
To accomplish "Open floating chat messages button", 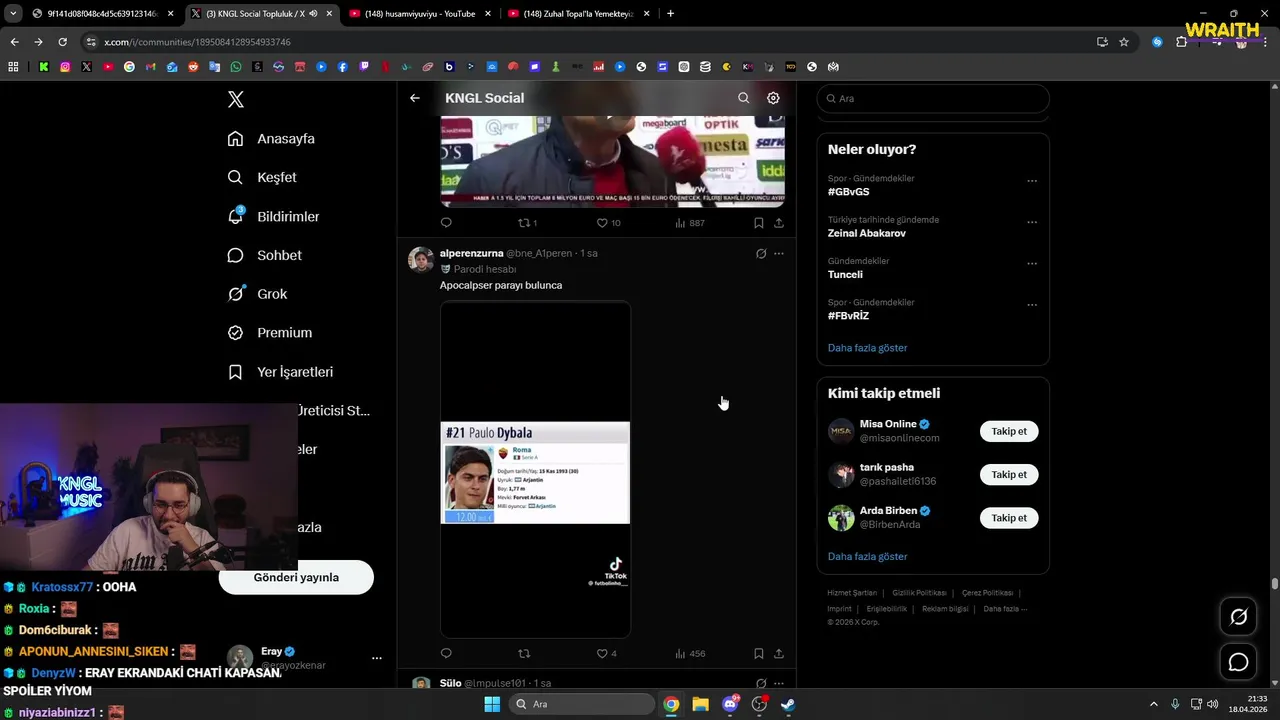I will tap(1238, 662).
